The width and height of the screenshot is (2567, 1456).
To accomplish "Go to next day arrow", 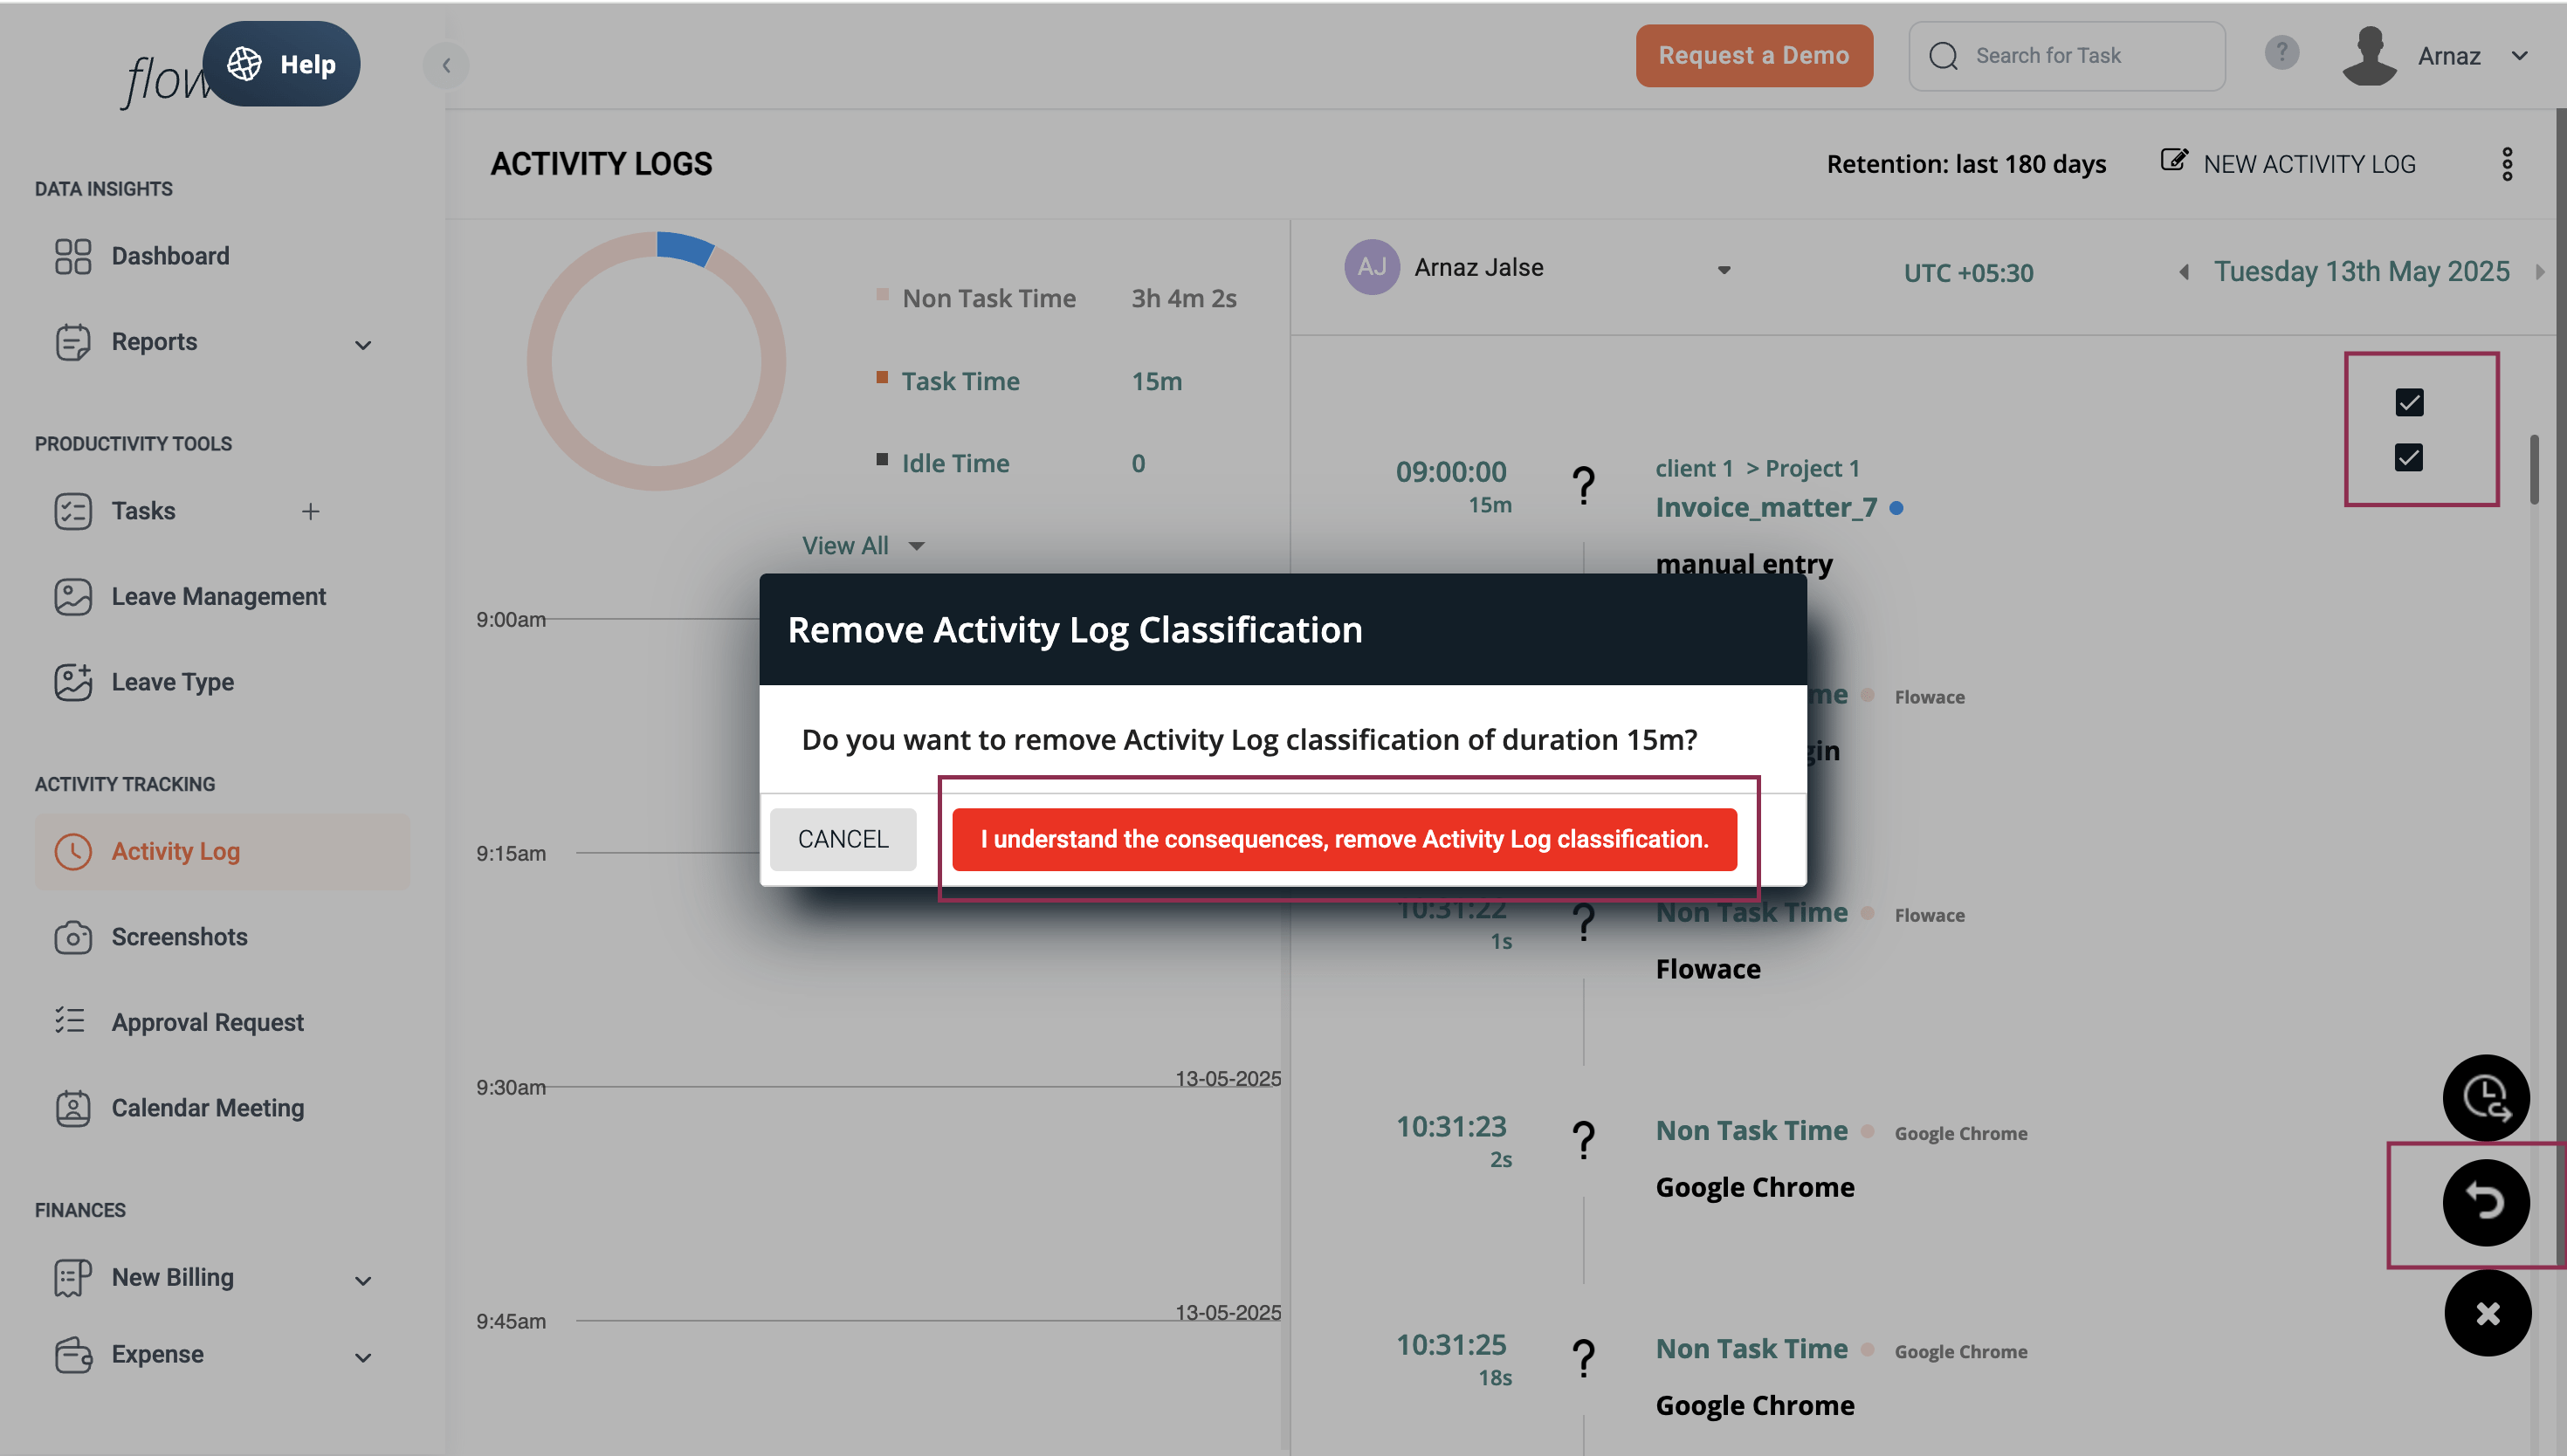I will coord(2540,272).
